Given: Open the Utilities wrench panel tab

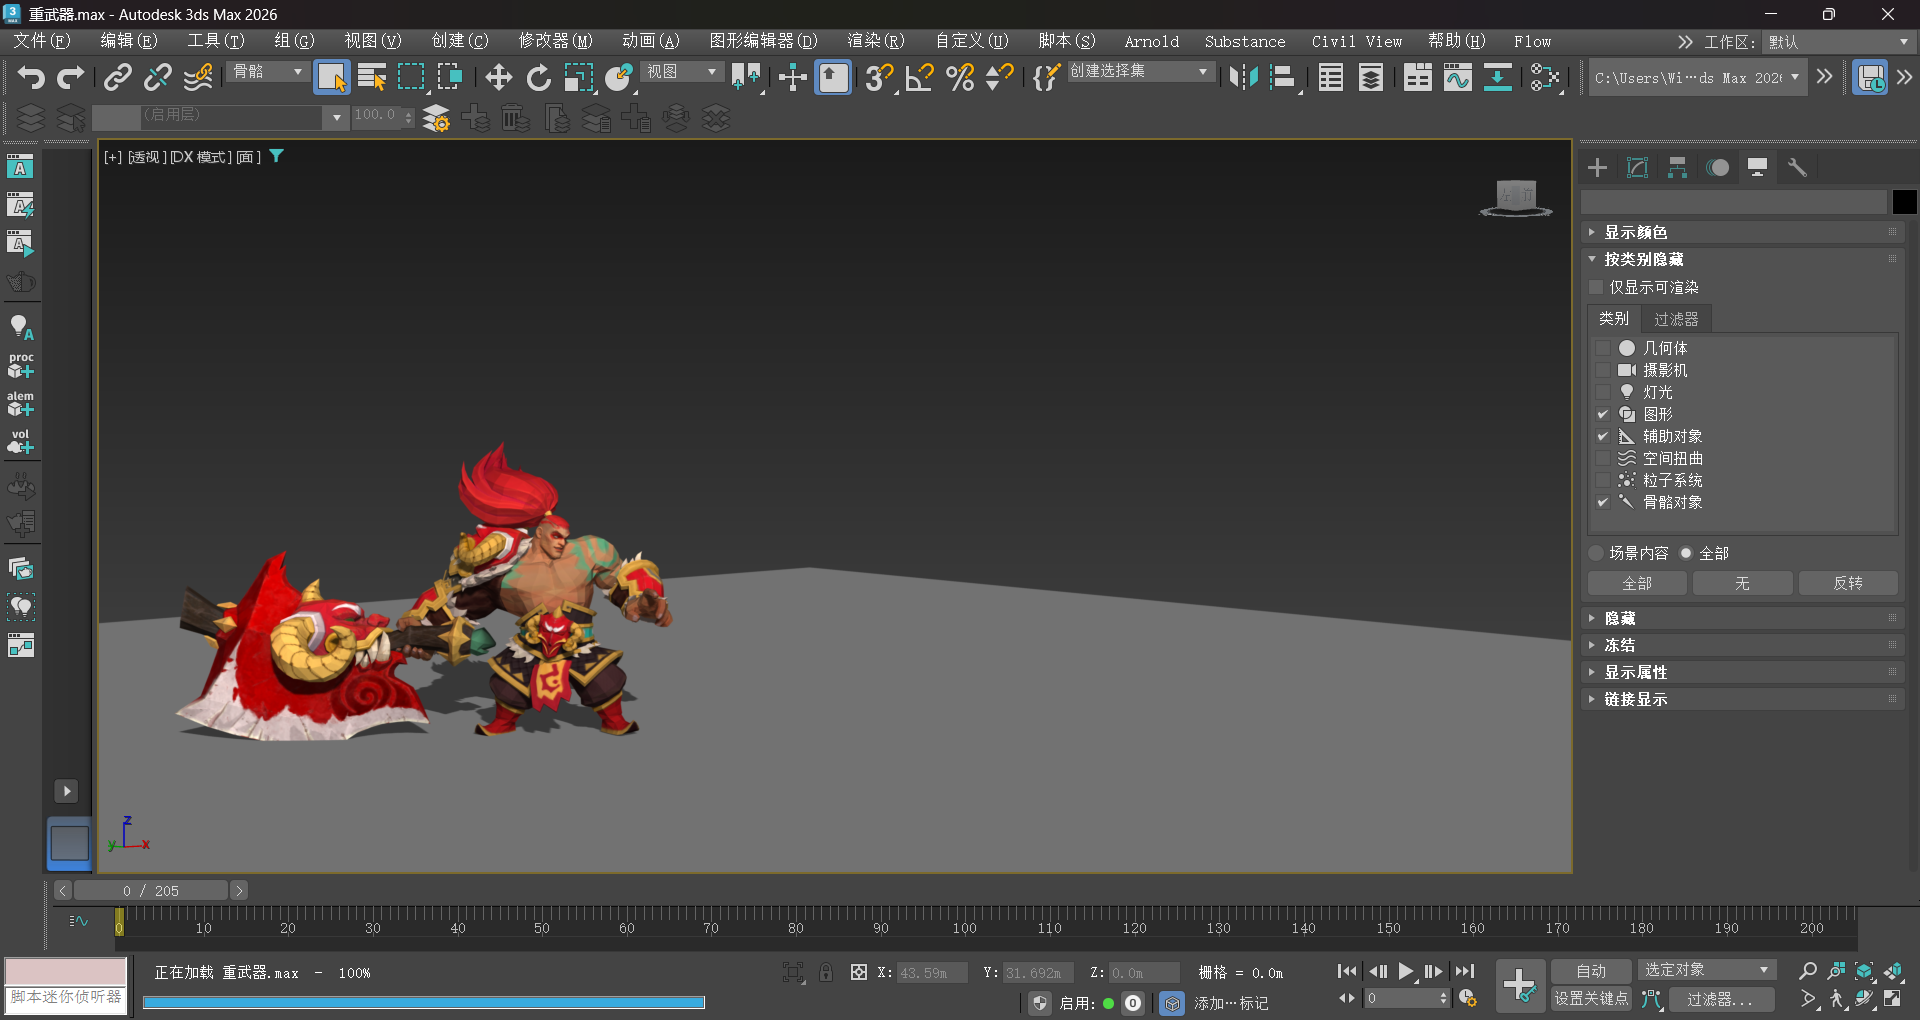Looking at the screenshot, I should 1797,167.
